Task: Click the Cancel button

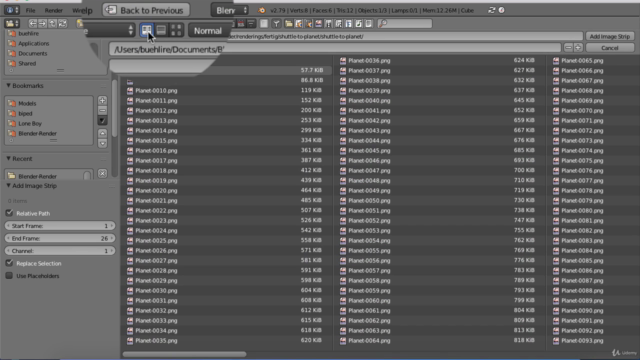Action: pyautogui.click(x=610, y=48)
